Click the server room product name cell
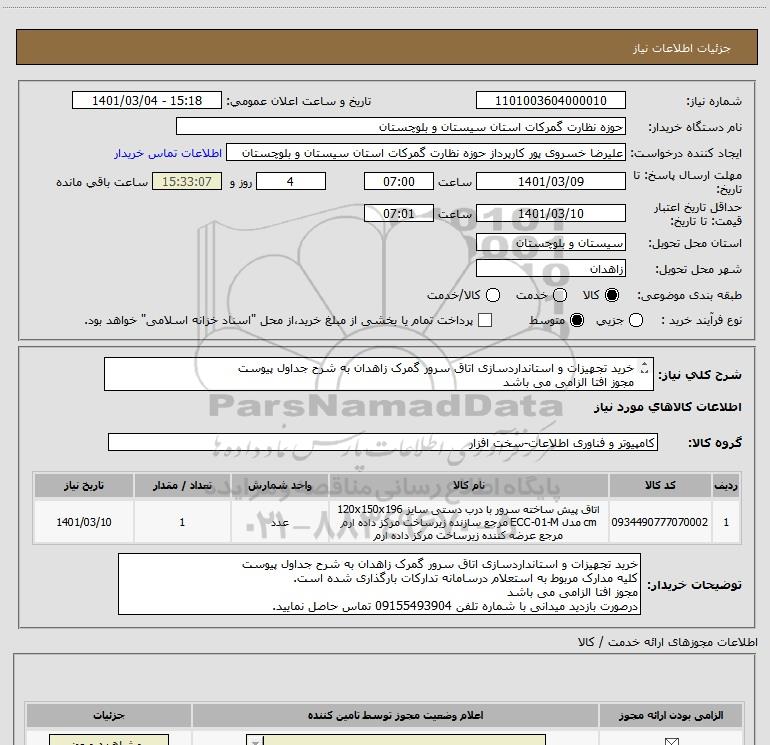The image size is (770, 745). 468,522
